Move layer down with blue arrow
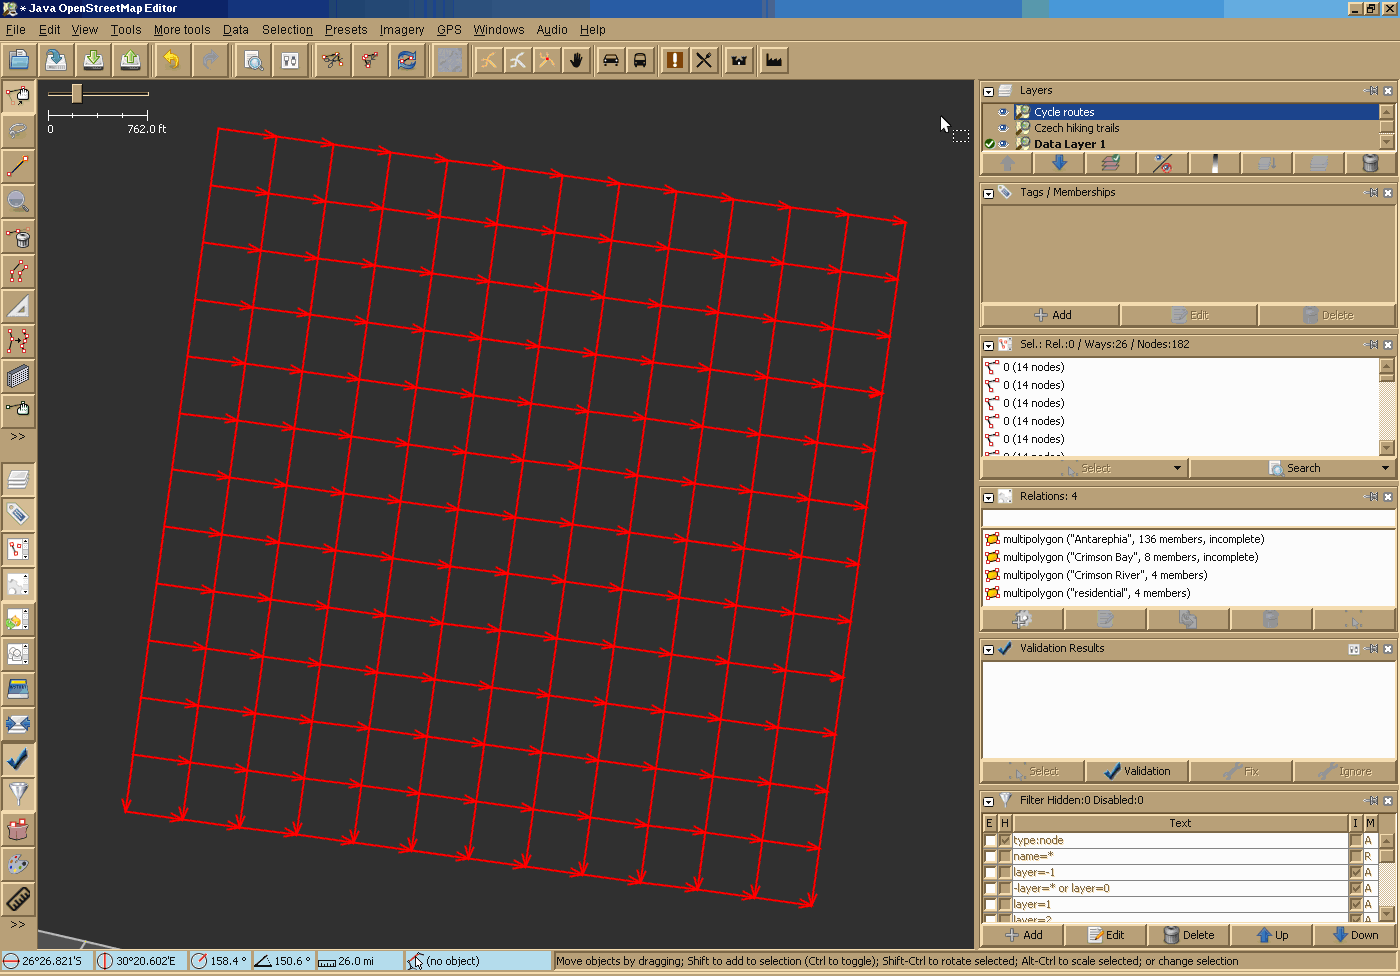Screen dimensions: 1400x976 point(1059,163)
